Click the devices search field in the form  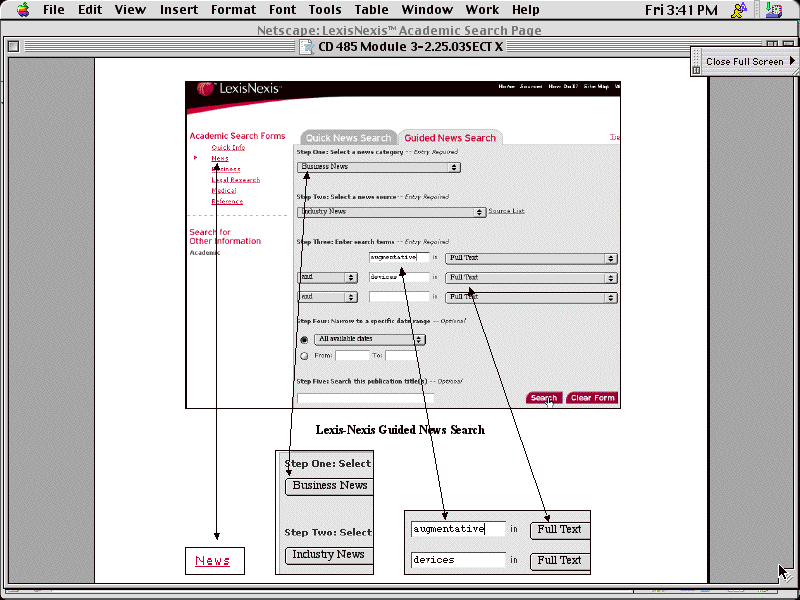coord(399,277)
